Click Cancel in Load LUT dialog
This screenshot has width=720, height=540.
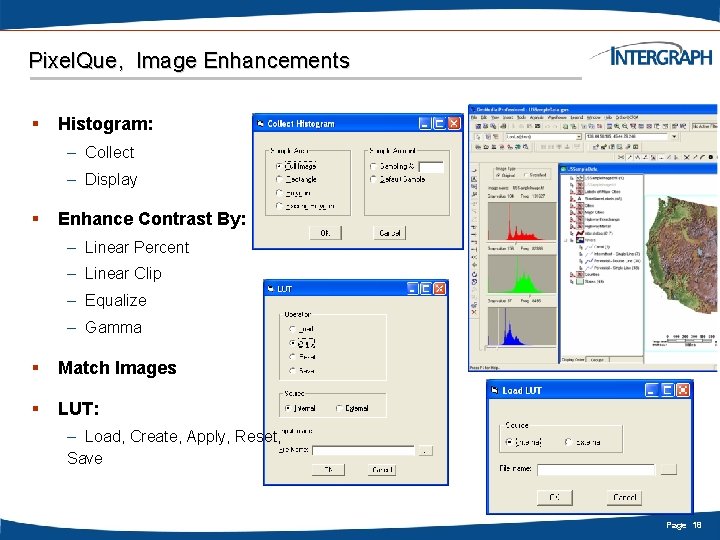click(624, 497)
